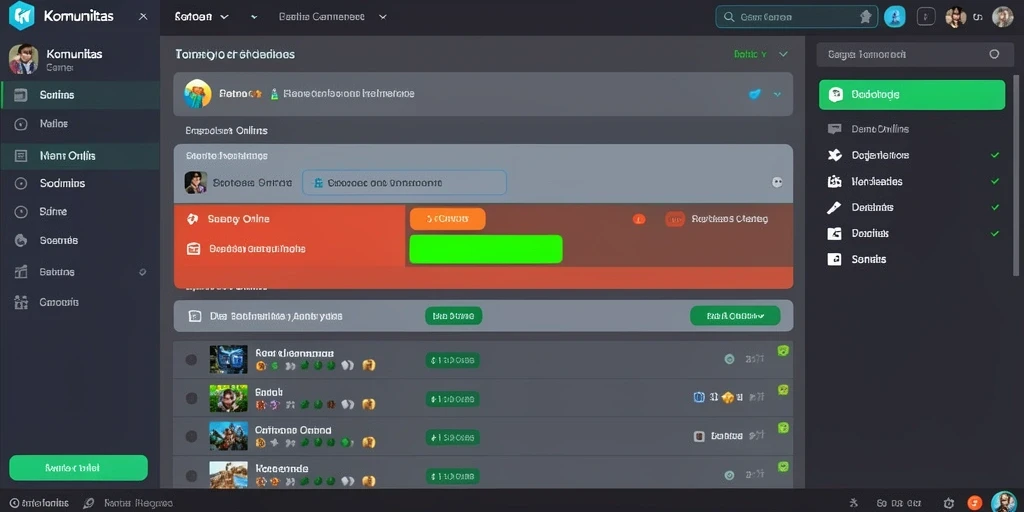Toggle the green checkmark beside Dogierletons

[995, 155]
